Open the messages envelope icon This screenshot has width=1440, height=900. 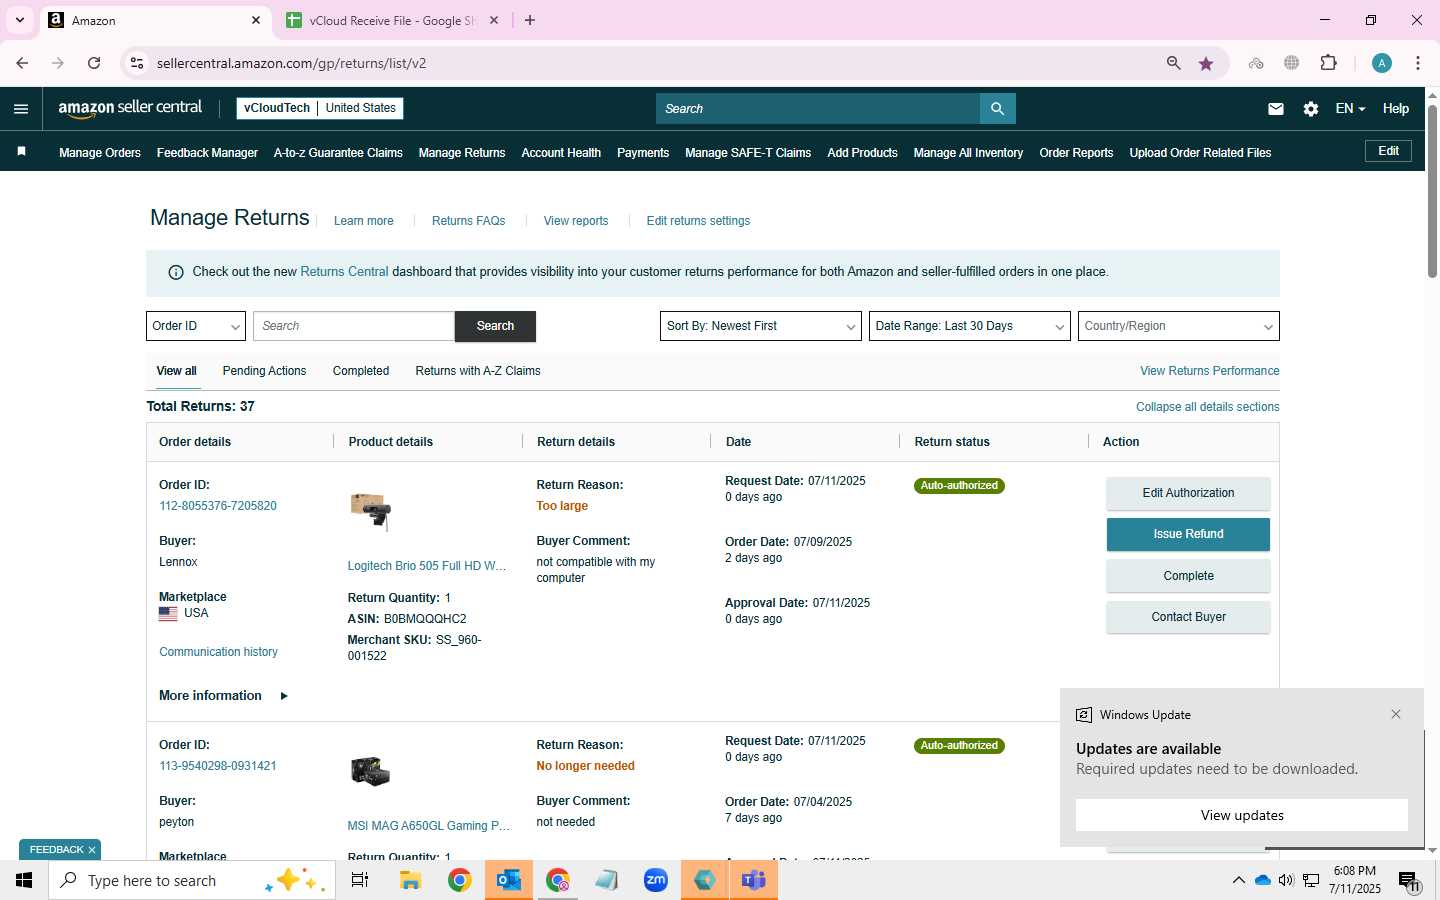click(1276, 109)
